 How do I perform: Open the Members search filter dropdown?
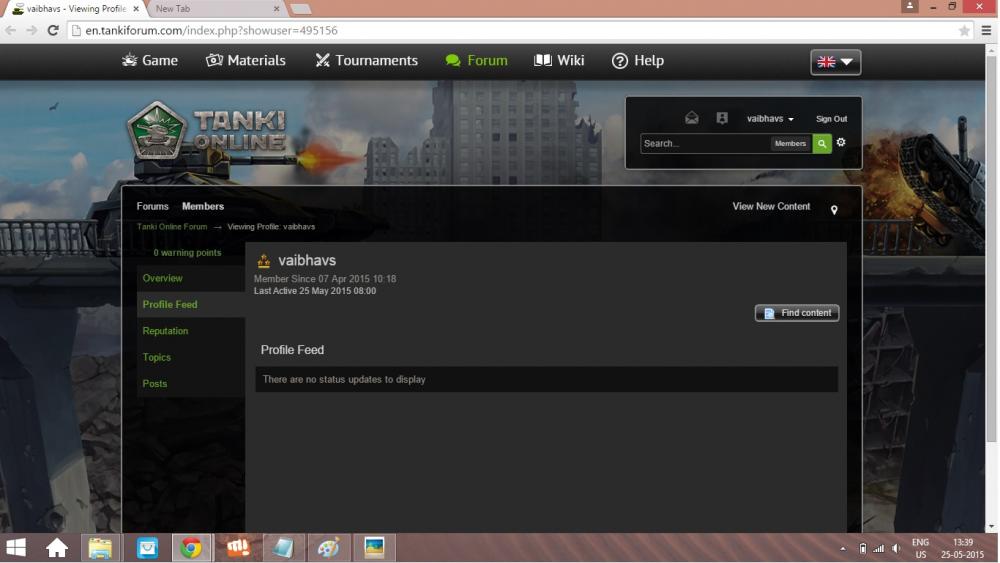pyautogui.click(x=790, y=144)
